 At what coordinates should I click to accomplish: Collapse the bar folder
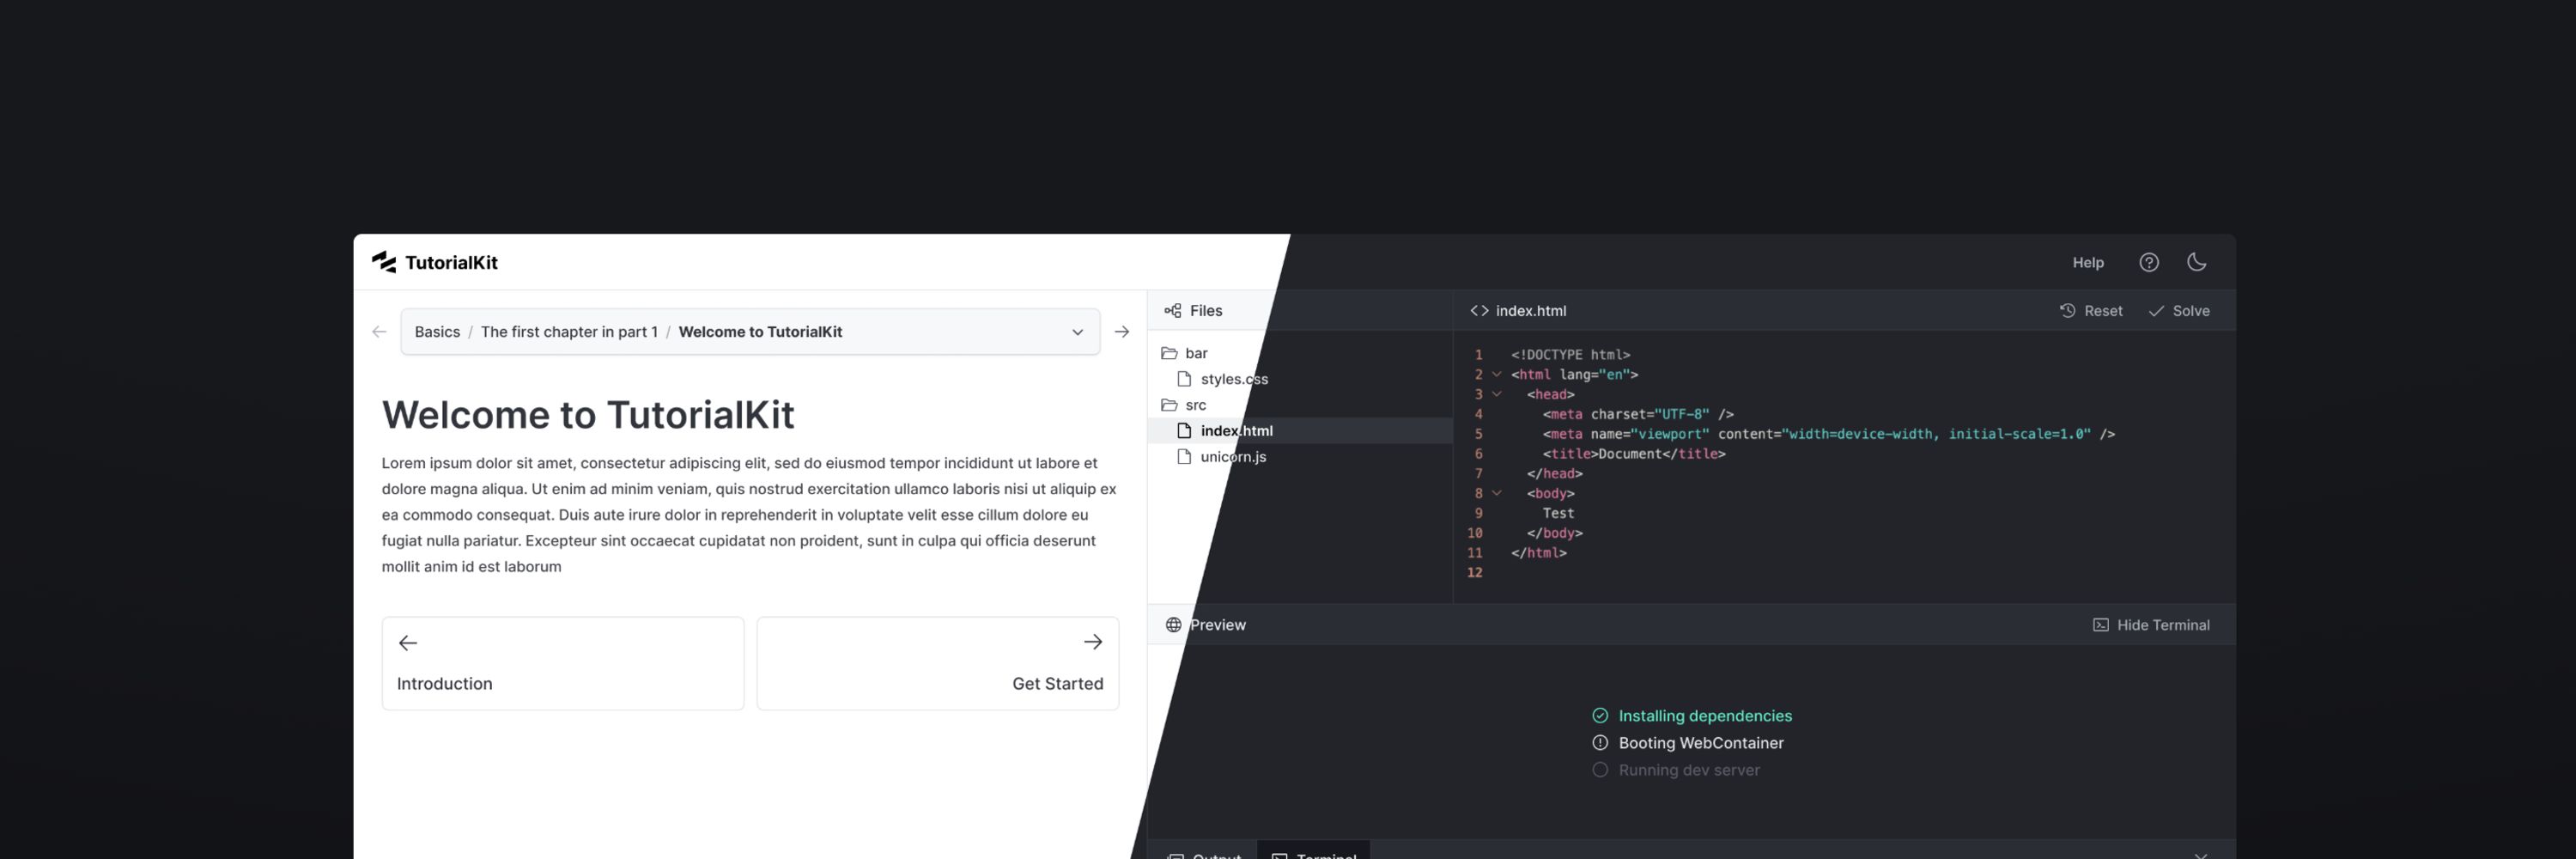[x=1185, y=353]
